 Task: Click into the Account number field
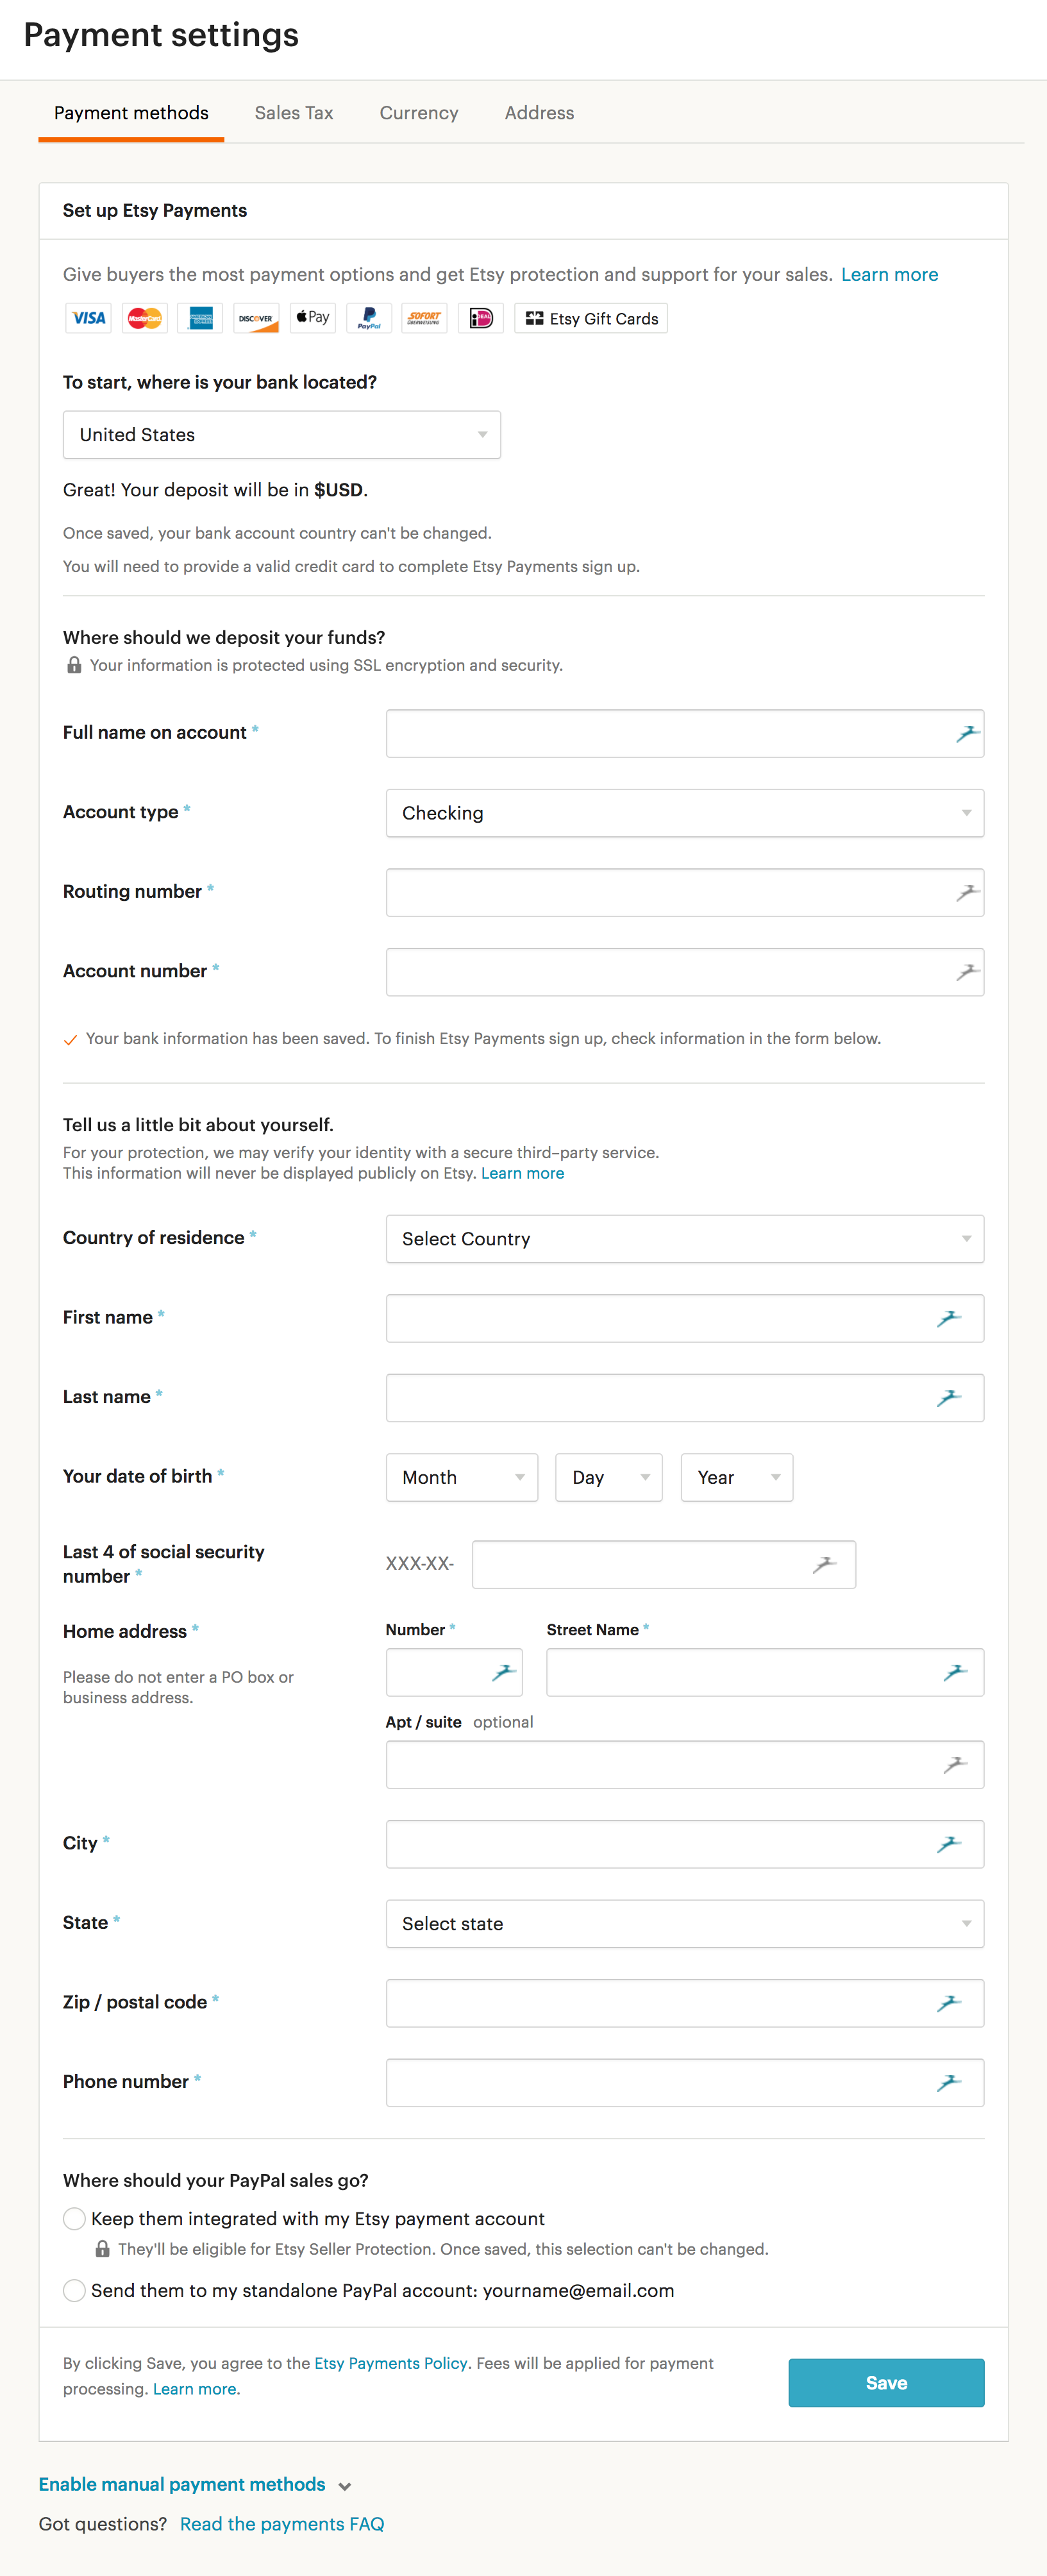685,972
